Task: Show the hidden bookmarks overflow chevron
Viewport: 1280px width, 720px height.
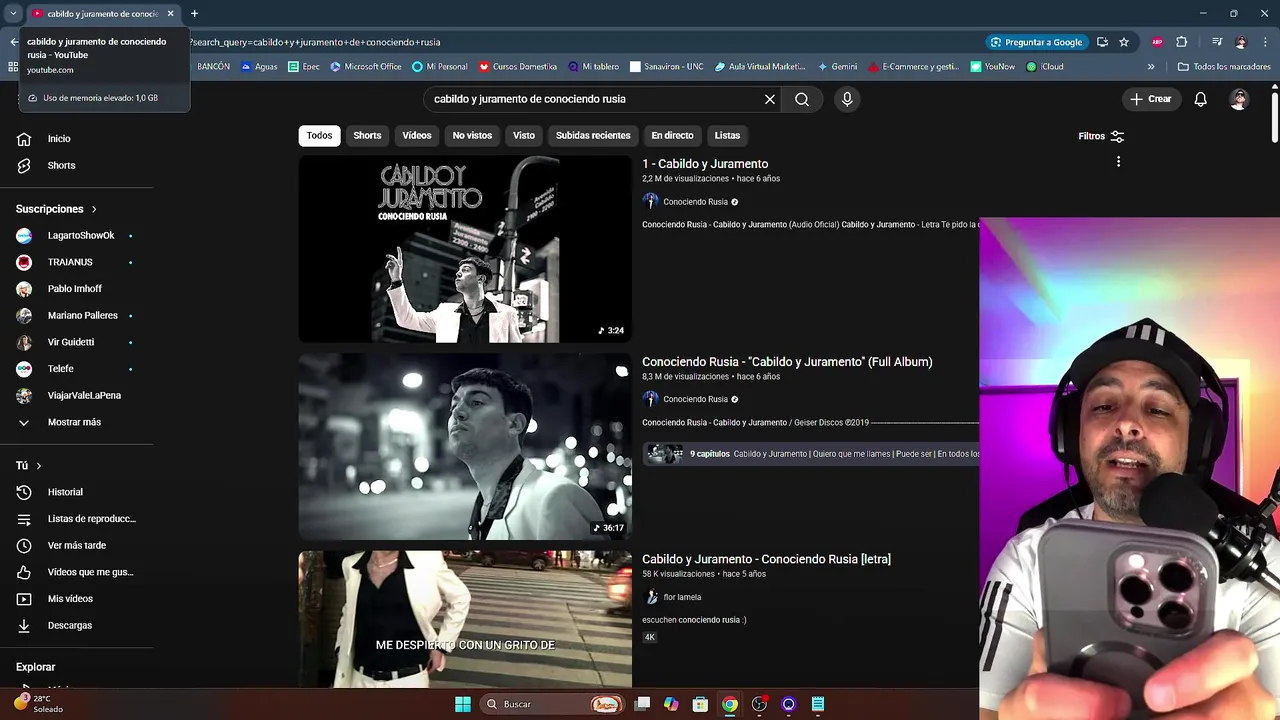Action: pos(1151,67)
